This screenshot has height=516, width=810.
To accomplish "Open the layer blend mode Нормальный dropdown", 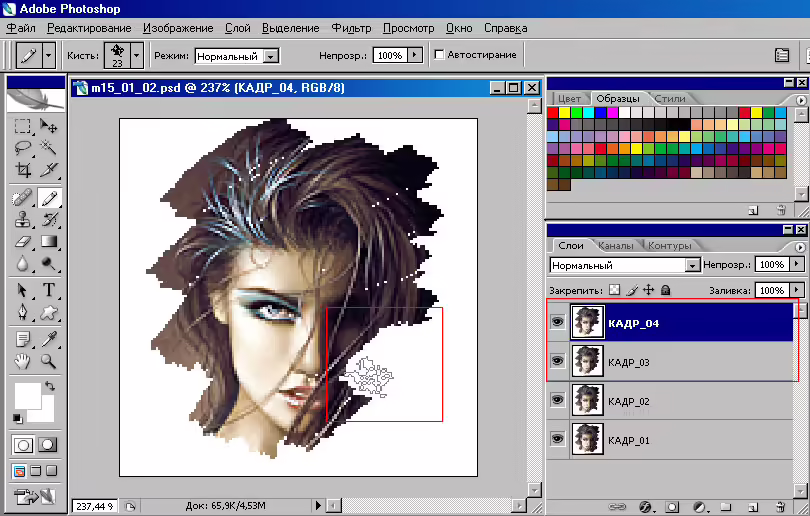I will tap(692, 265).
